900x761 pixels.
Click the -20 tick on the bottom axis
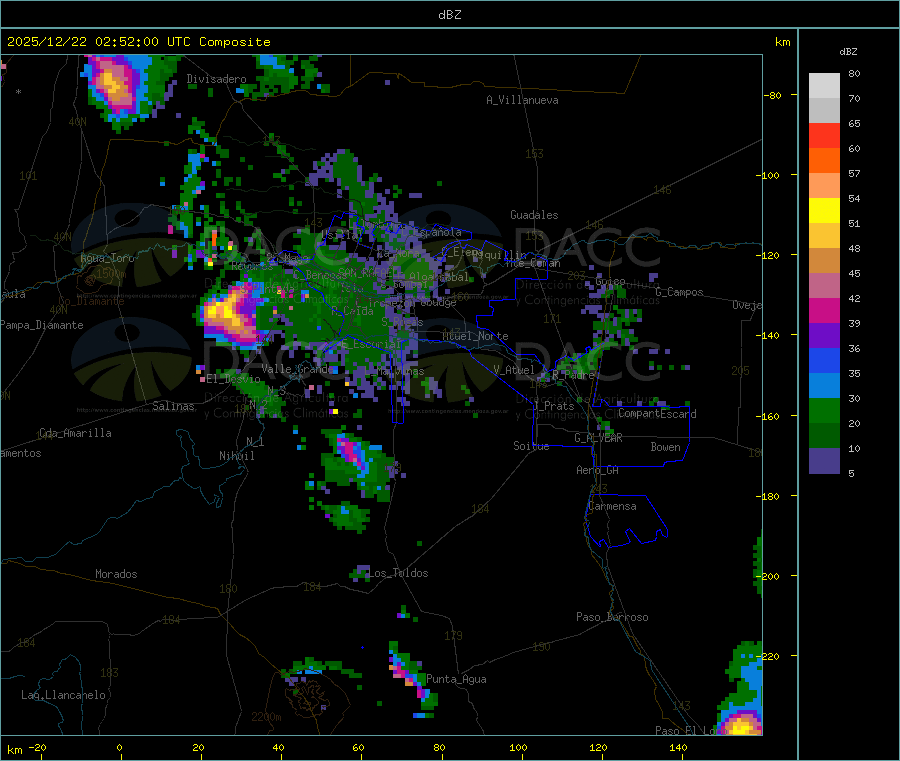[38, 747]
